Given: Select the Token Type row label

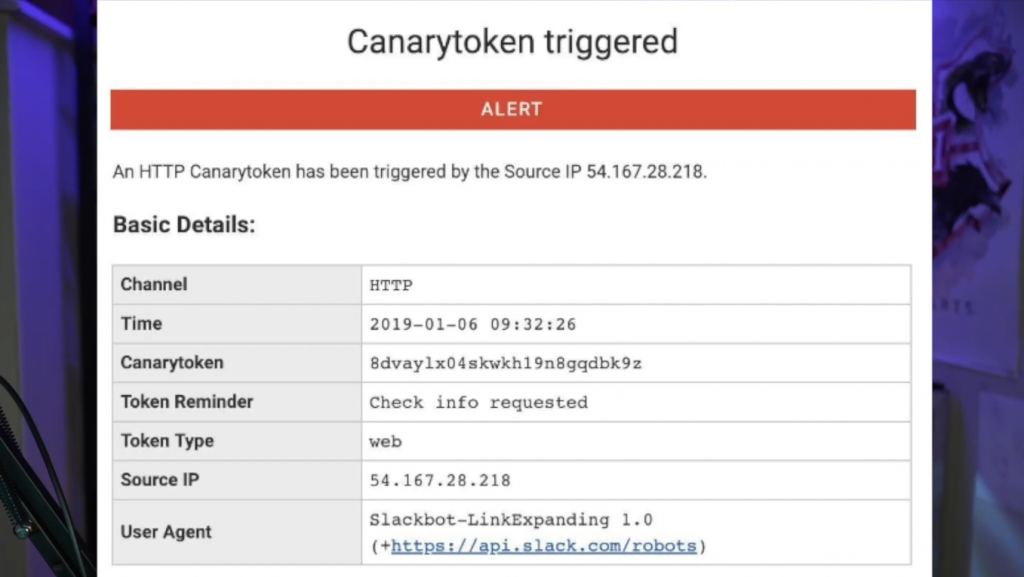Looking at the screenshot, I should (167, 440).
